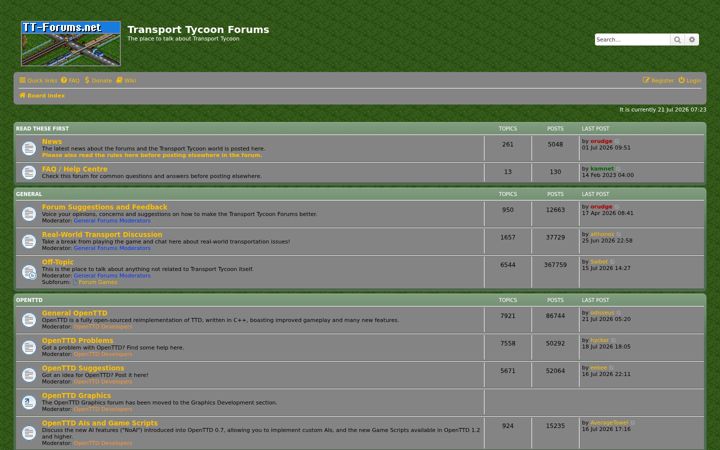Viewport: 720px width, 450px height.
Task: Click the Real-World Transport Discussion row icon
Action: point(29,242)
